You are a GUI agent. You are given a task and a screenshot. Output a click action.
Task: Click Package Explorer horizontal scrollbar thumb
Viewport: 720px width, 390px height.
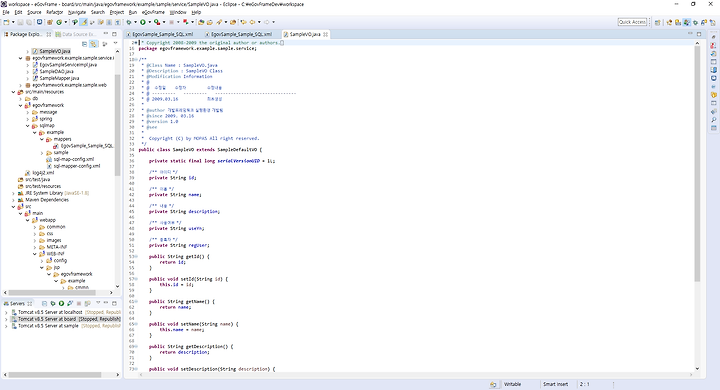point(52,292)
